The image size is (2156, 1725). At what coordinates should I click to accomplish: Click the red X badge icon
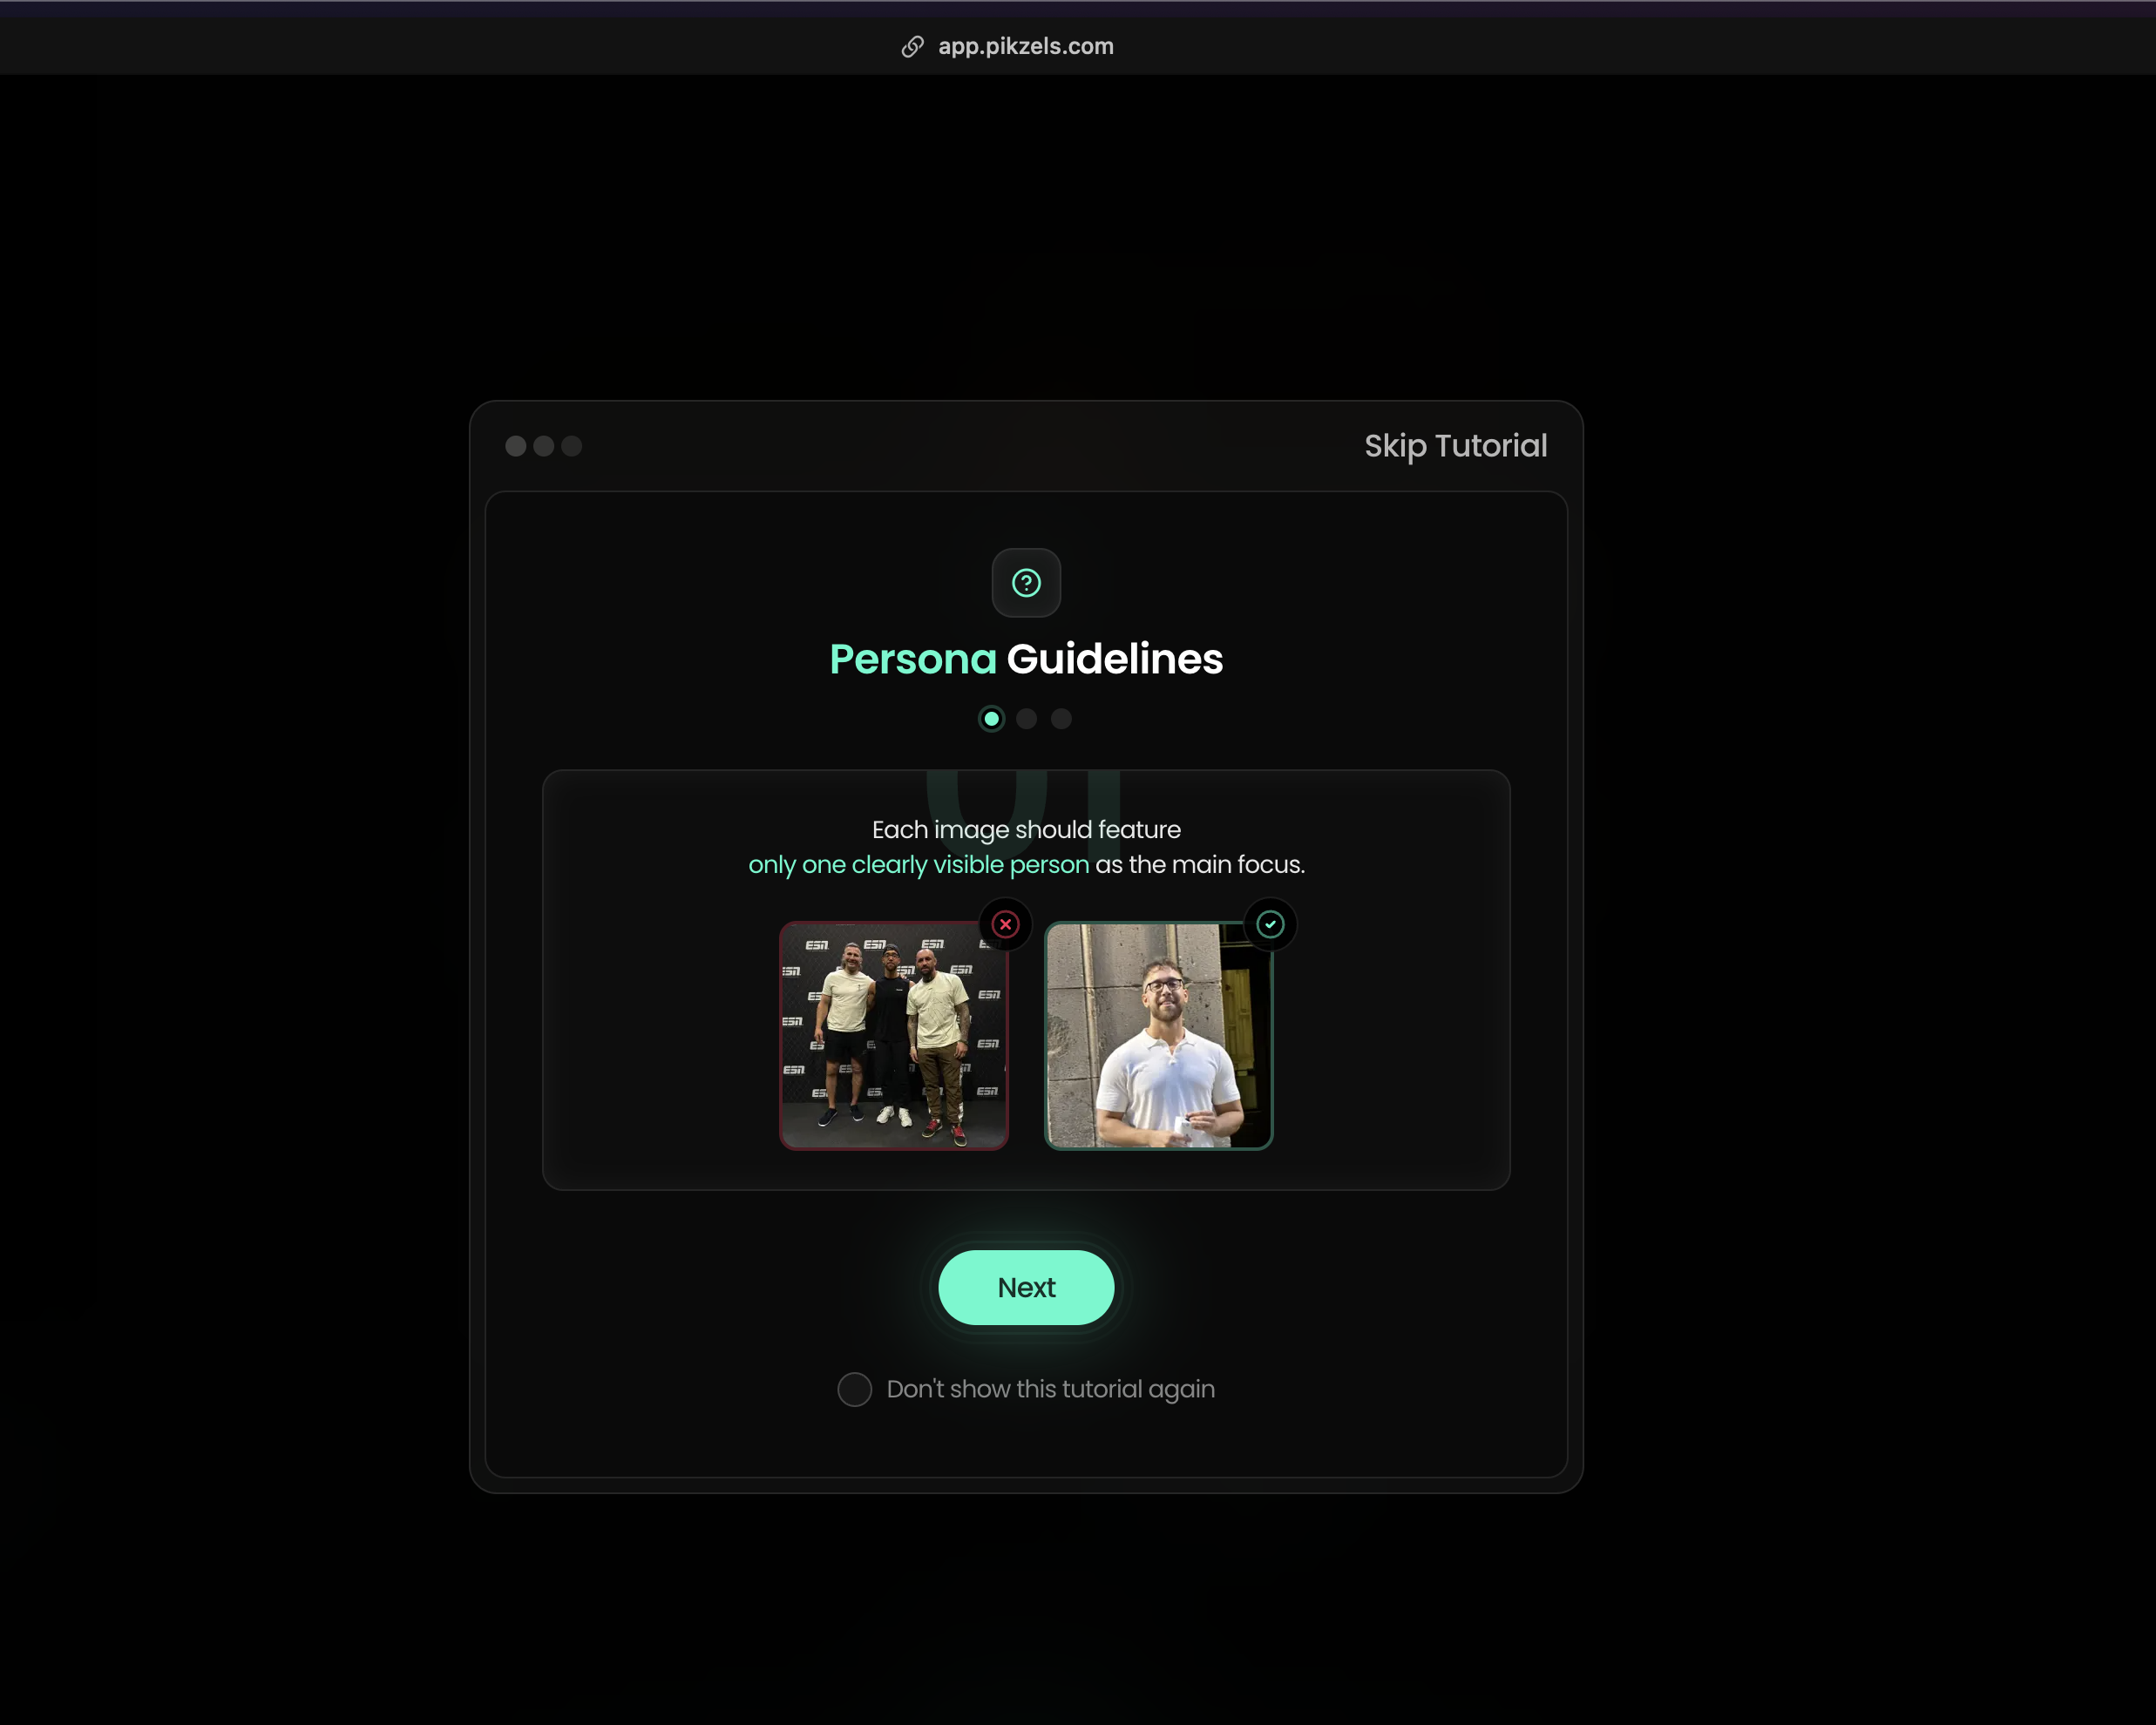[1006, 924]
